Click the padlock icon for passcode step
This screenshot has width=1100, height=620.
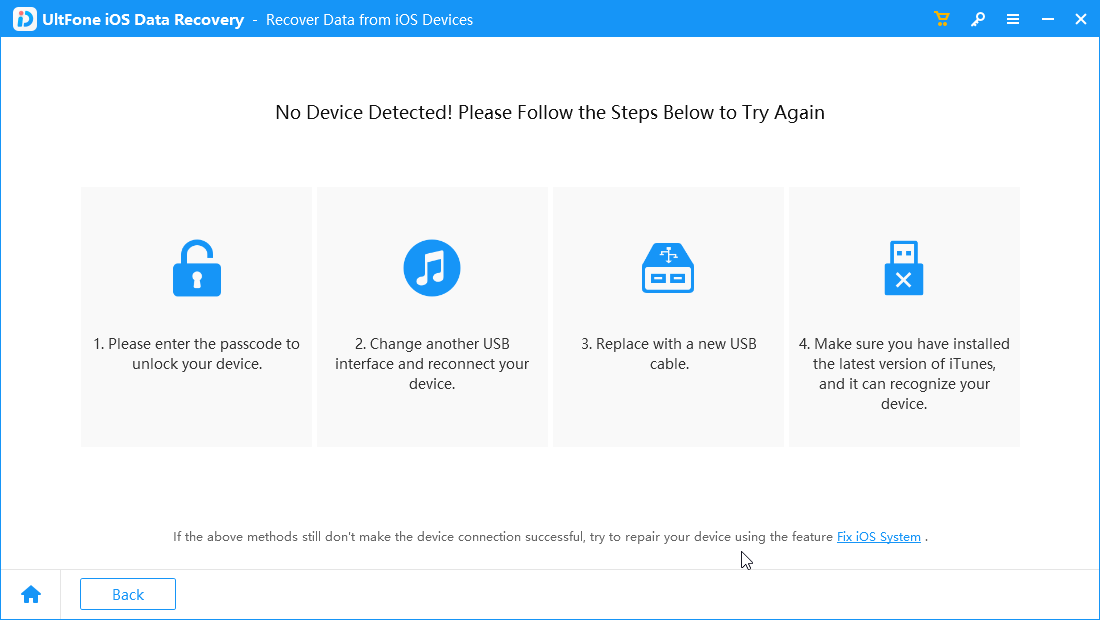coord(196,267)
